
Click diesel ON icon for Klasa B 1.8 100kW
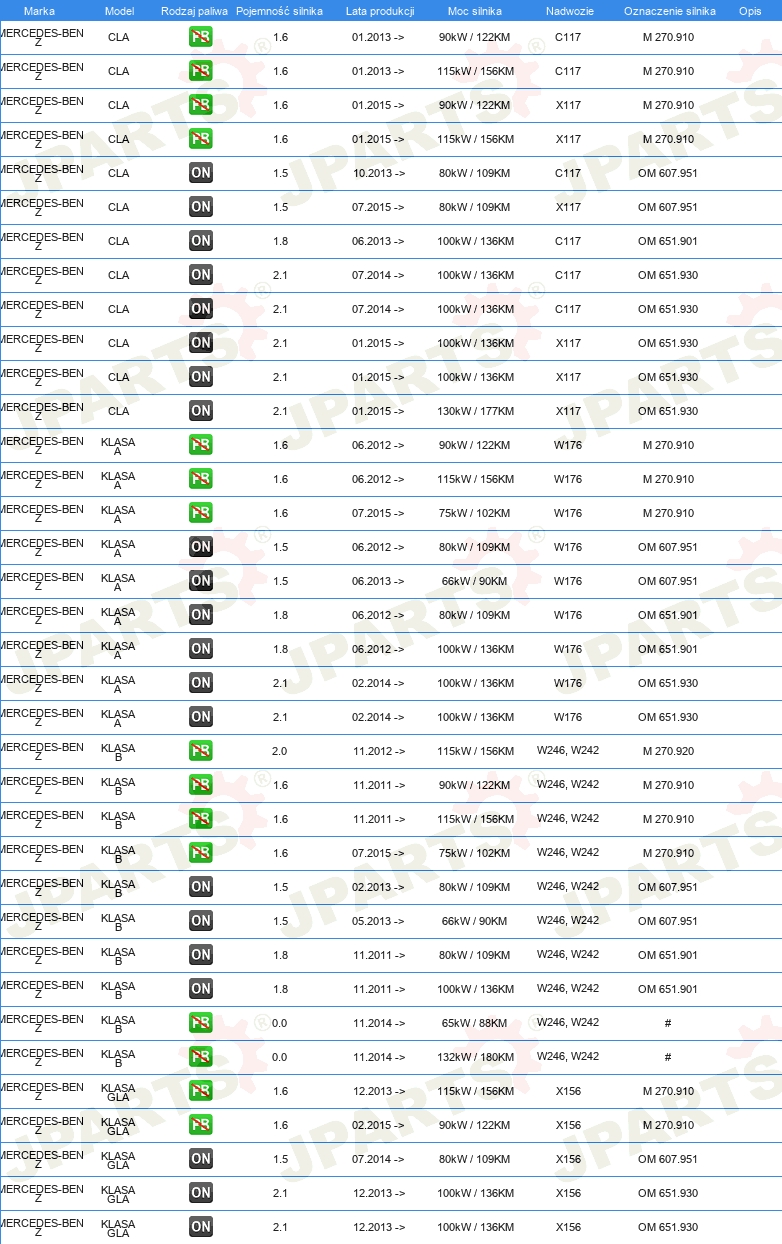coord(200,989)
